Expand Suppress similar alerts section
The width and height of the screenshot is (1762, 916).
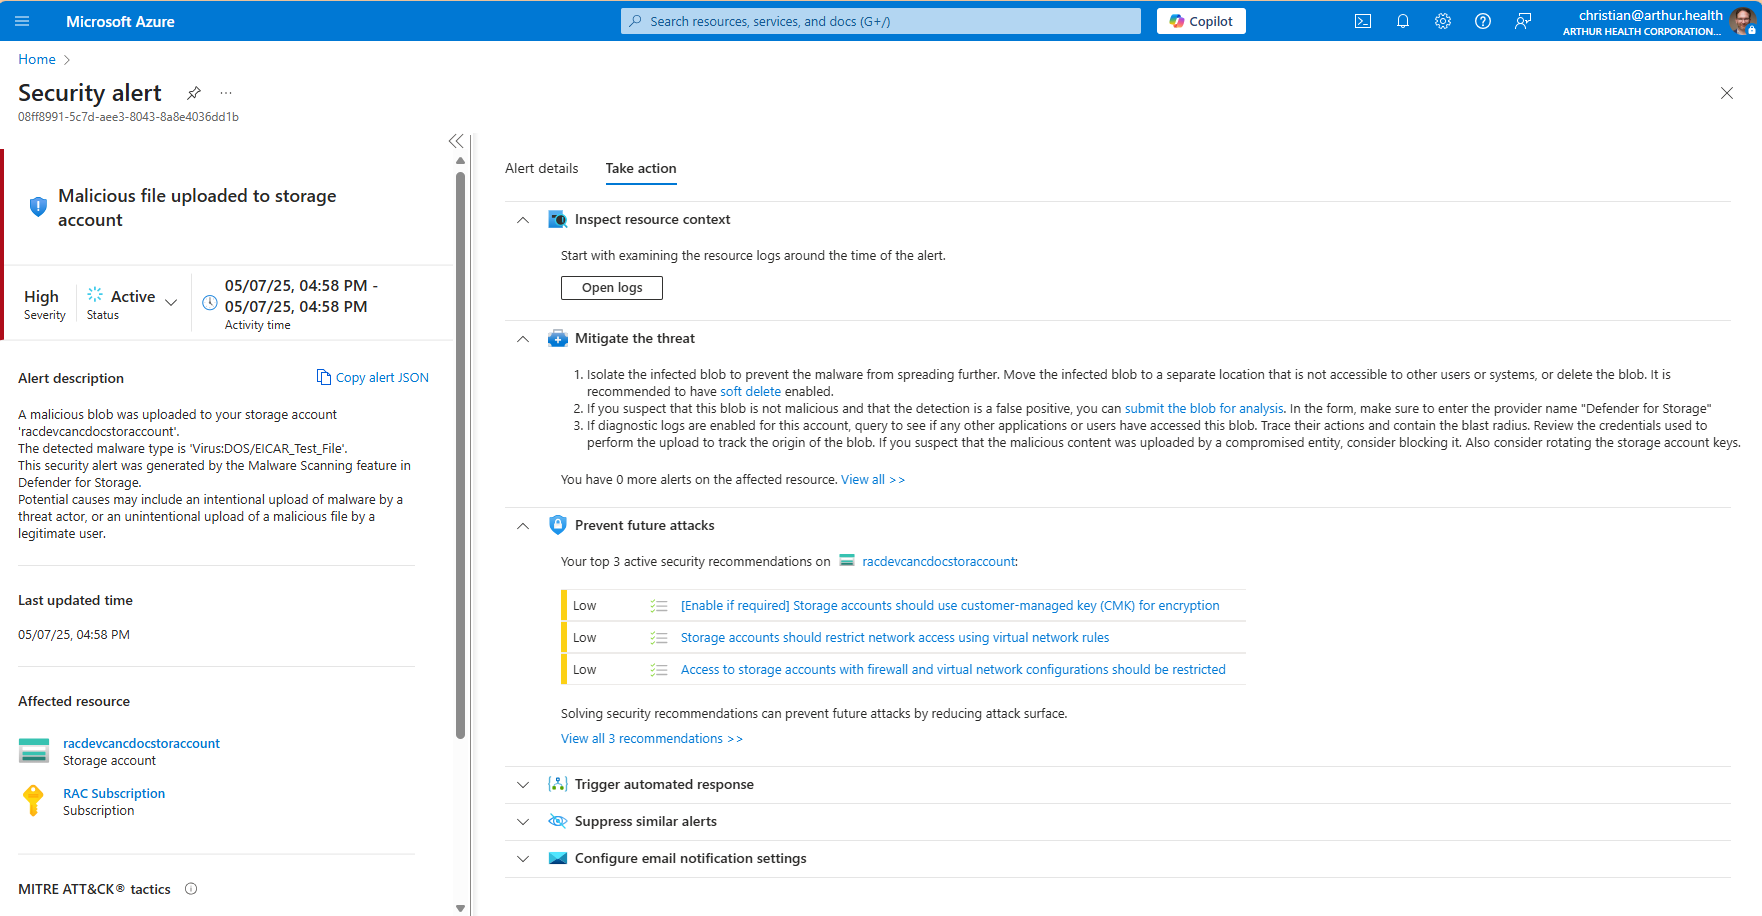523,822
